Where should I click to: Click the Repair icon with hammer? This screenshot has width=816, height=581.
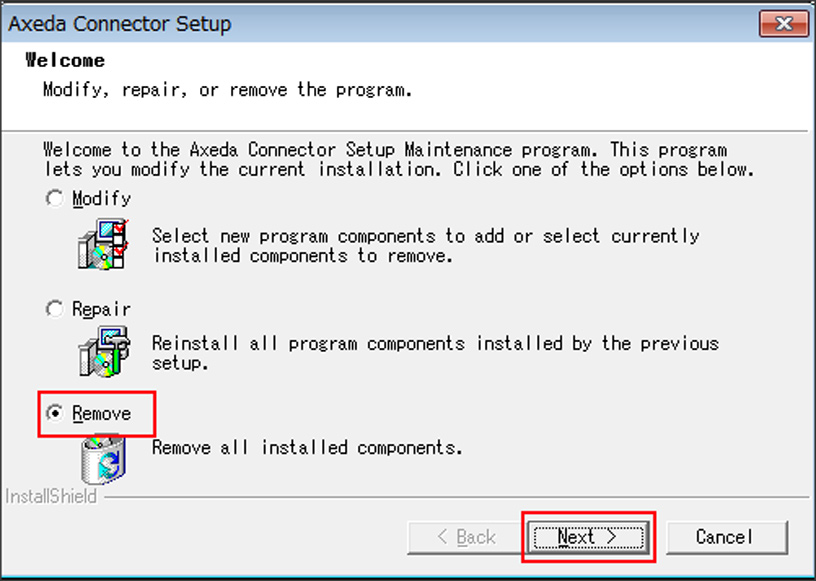click(x=103, y=351)
